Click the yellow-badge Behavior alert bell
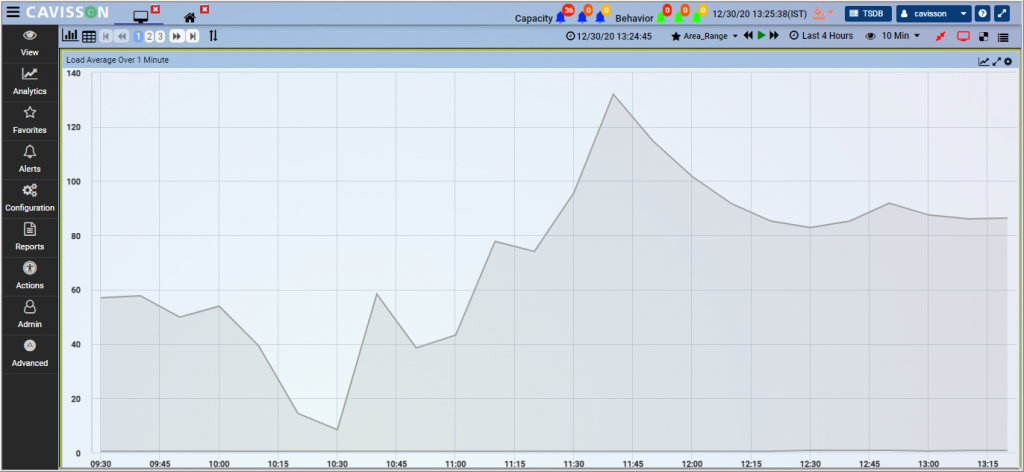This screenshot has height=472, width=1024. point(697,16)
